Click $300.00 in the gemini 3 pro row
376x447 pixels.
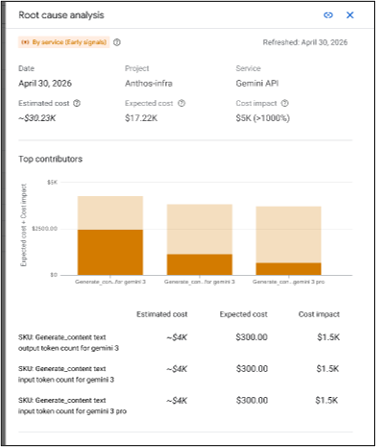[x=252, y=400]
